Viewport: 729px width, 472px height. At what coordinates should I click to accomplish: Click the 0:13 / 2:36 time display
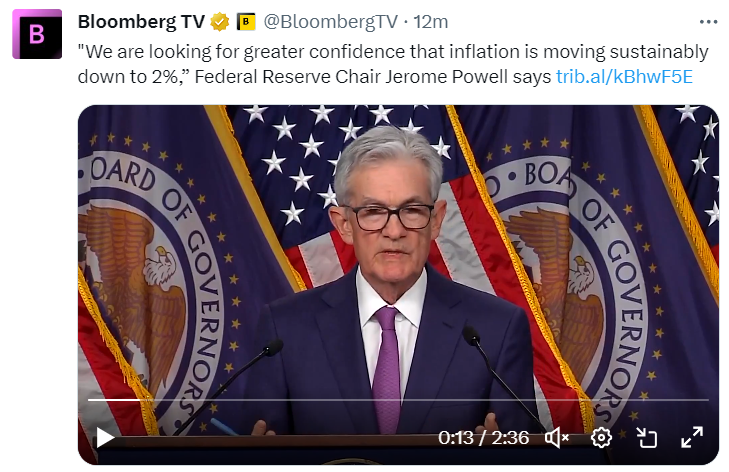click(x=484, y=437)
